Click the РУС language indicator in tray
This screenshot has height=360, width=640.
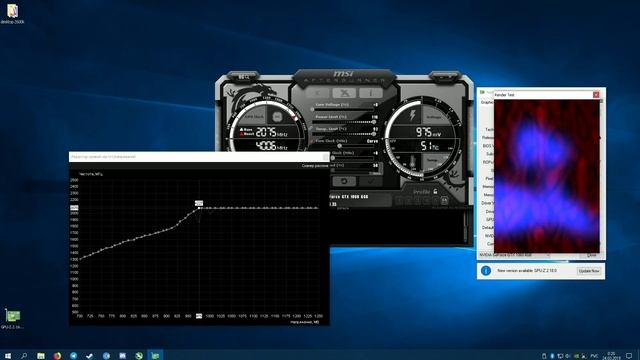(594, 356)
